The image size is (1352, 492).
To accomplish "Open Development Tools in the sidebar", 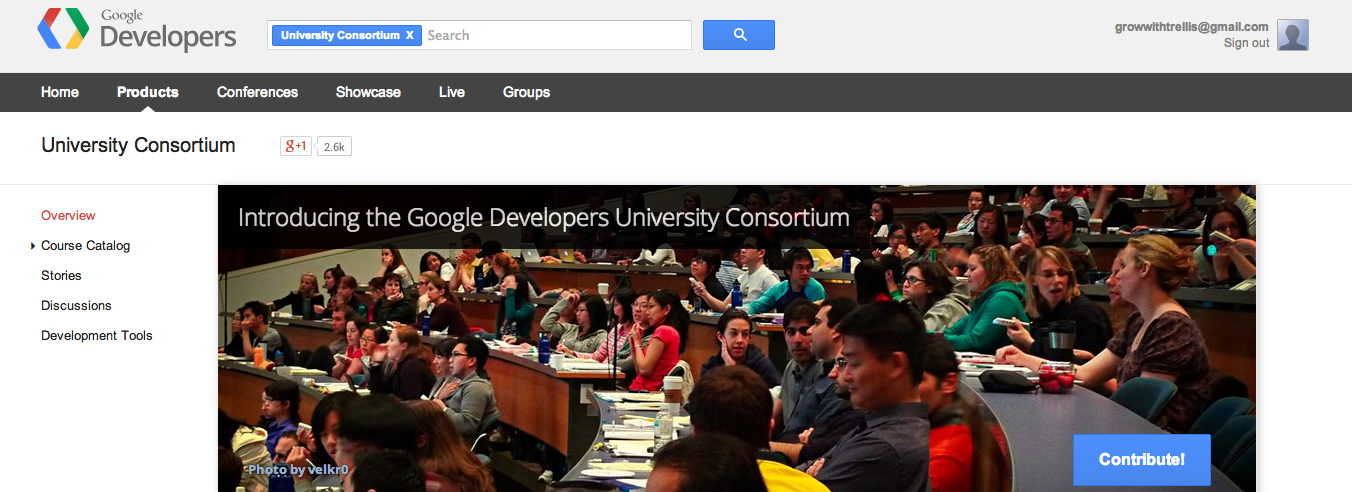I will click(97, 335).
